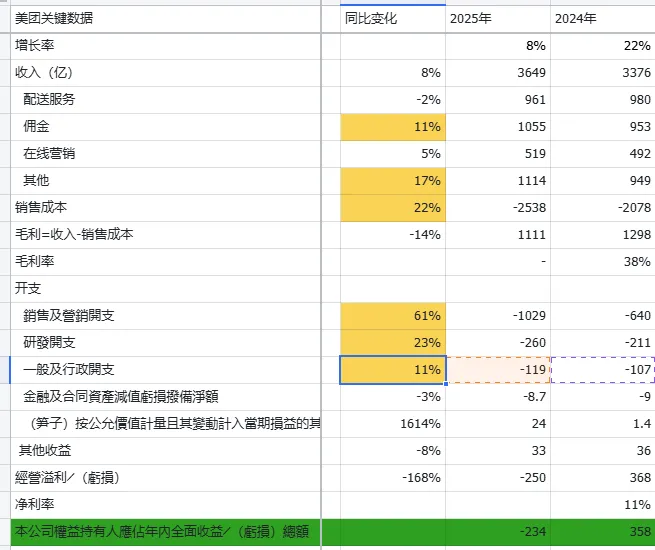
Task: Click the highlighted 23% cell for 研發開支
Action: pos(393,343)
